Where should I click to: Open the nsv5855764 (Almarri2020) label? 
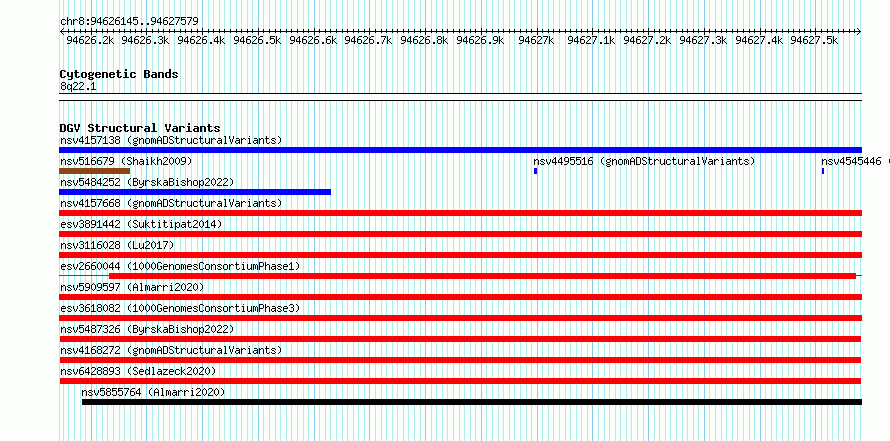(153, 392)
